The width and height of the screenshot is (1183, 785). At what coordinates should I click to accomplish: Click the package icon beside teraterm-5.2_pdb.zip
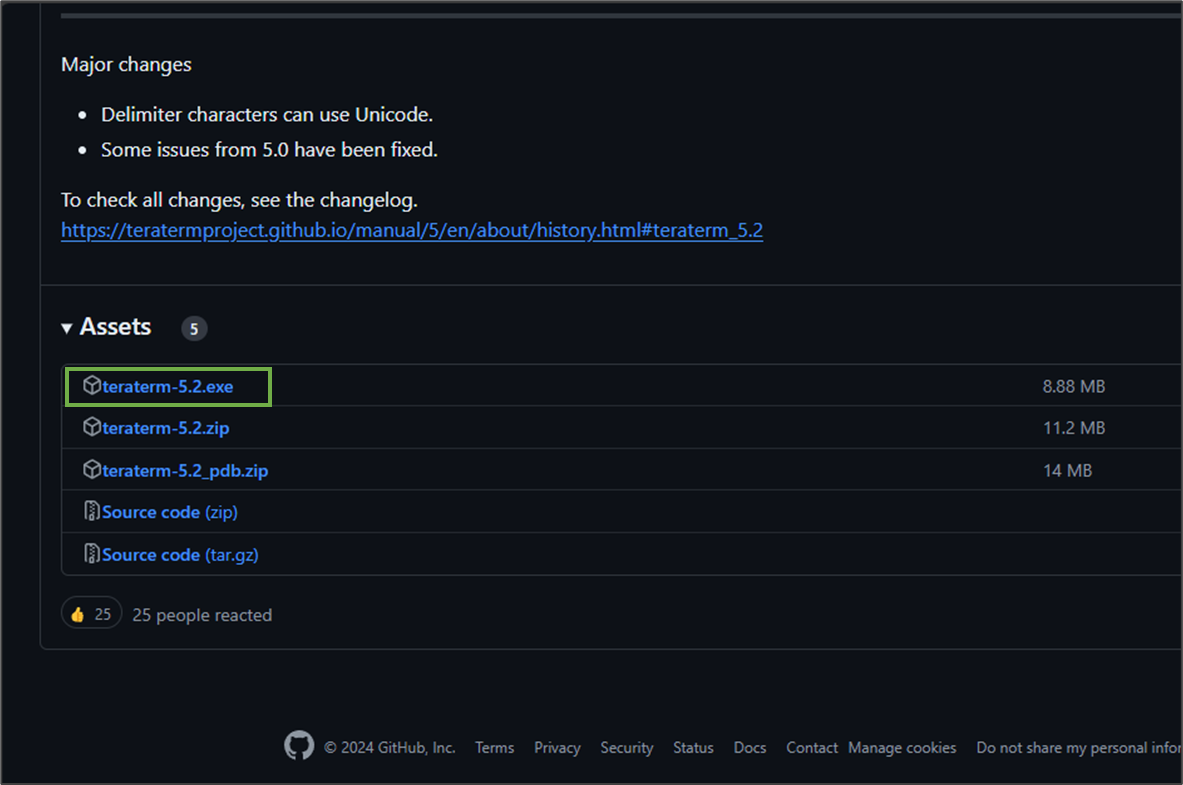click(91, 469)
